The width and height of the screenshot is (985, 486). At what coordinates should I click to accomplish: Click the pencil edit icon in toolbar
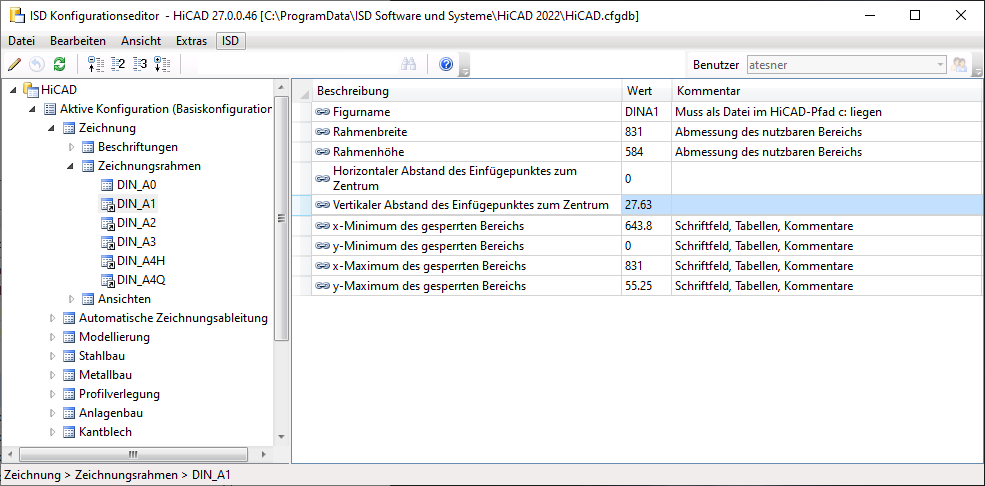point(15,63)
